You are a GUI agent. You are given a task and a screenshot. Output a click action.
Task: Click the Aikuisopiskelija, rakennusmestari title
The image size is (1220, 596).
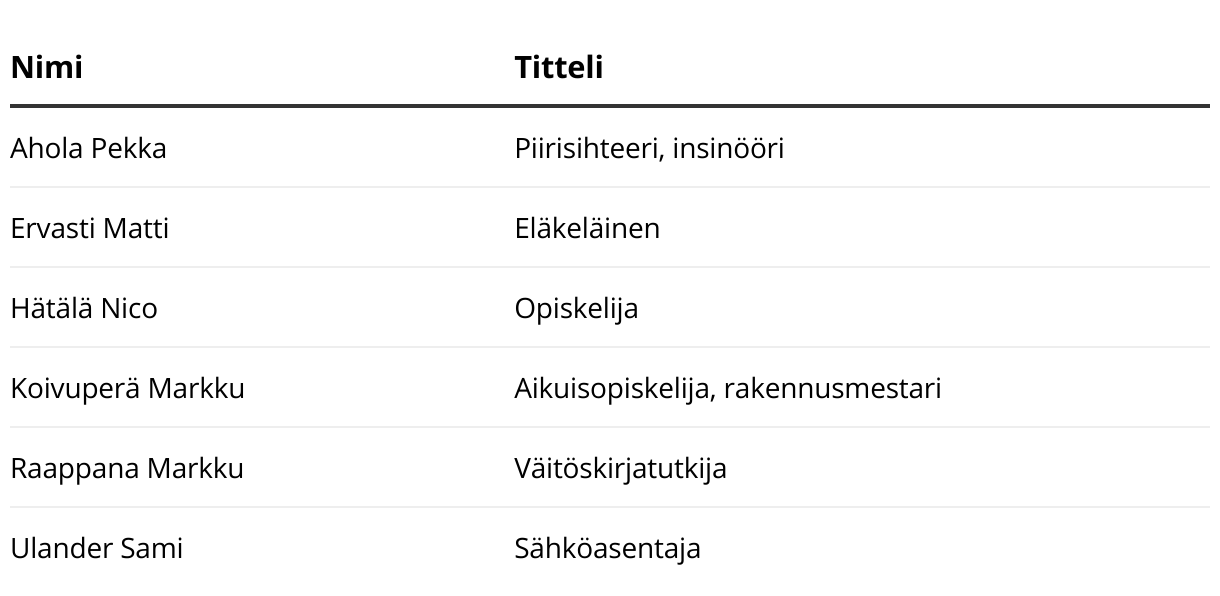point(728,388)
